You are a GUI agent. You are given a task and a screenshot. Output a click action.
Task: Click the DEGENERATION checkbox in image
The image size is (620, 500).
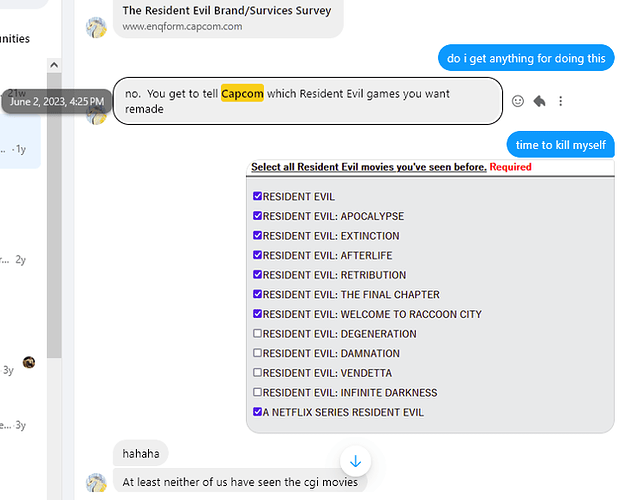257,333
